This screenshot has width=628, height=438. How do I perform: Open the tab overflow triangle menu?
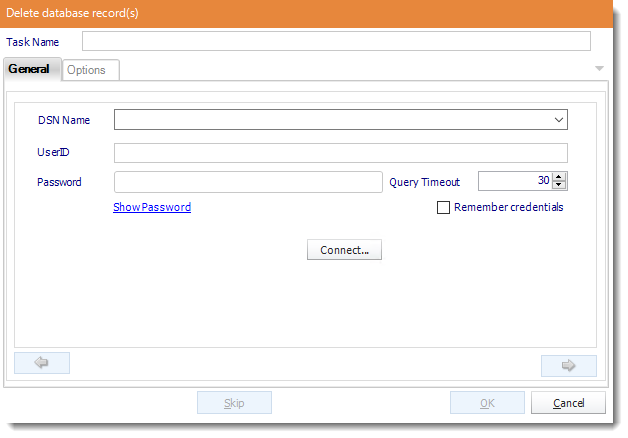[599, 68]
